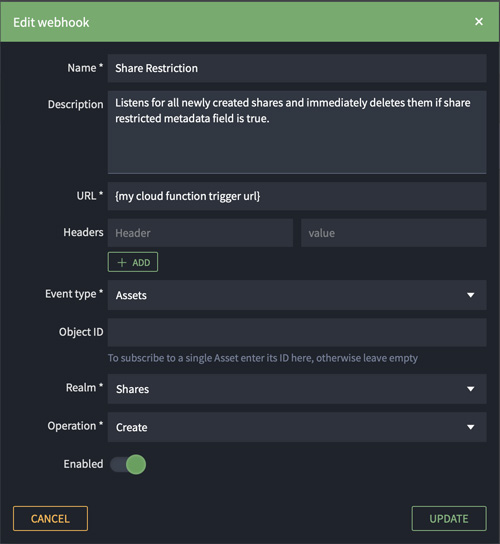Click the plus icon in ADD button
This screenshot has height=544, width=500.
pyautogui.click(x=122, y=262)
